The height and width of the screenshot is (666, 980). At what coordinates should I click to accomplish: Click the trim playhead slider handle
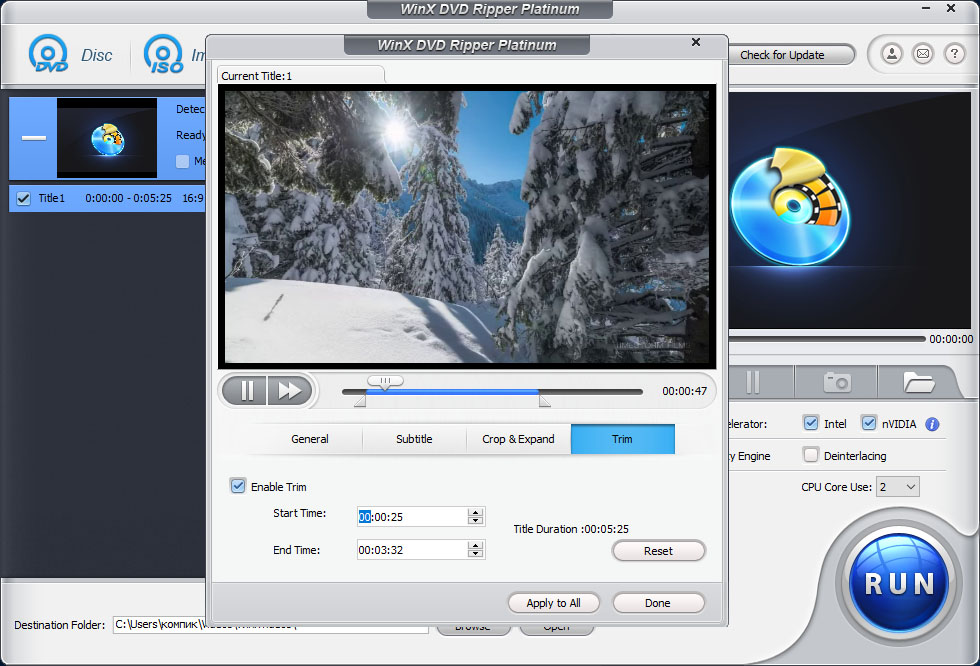click(x=385, y=382)
